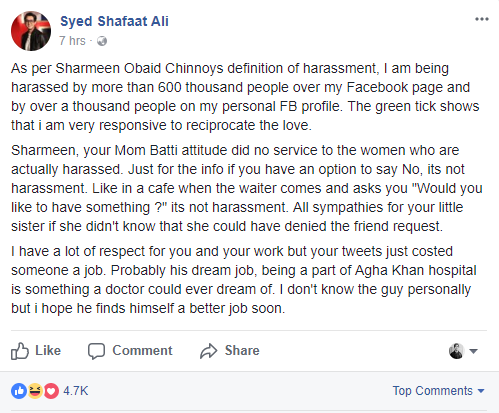Open the Top Comments sorting dropdown

pos(438,391)
